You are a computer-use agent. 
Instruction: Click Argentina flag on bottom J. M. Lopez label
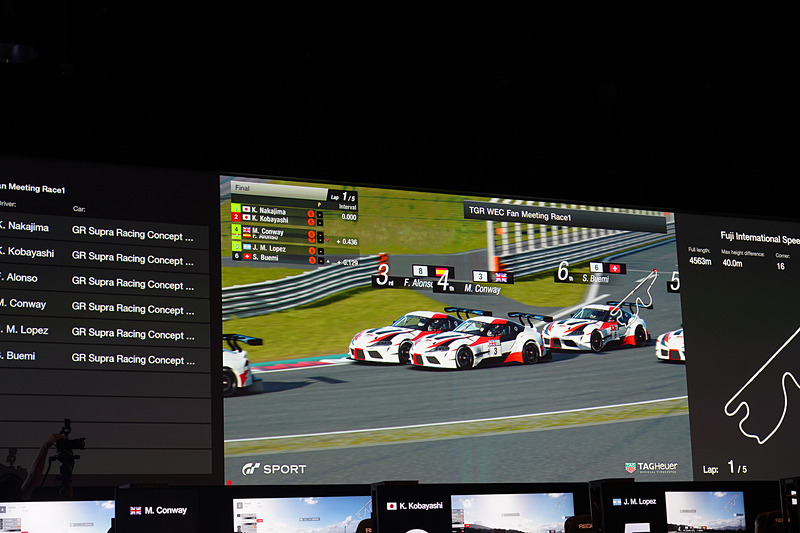coord(617,502)
